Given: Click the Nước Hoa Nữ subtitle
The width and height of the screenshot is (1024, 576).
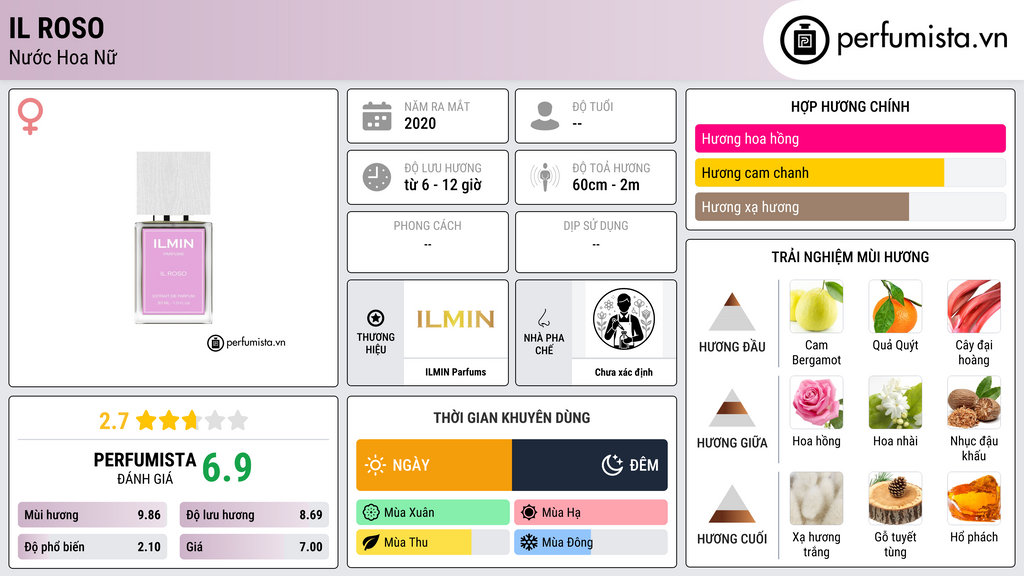Looking at the screenshot, I should click(63, 57).
